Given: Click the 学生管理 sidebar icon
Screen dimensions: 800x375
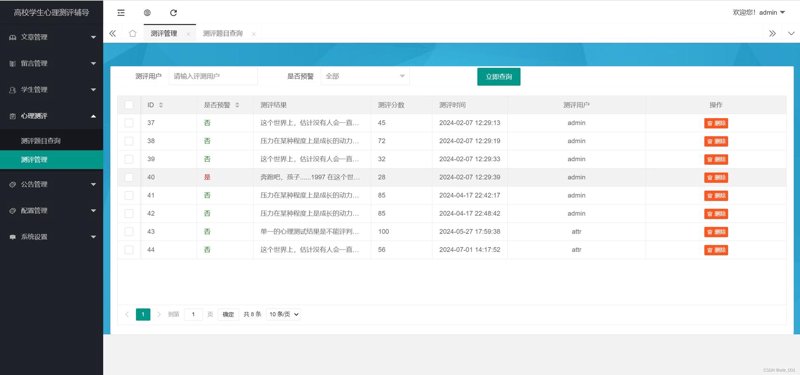Looking at the screenshot, I should click(x=13, y=90).
